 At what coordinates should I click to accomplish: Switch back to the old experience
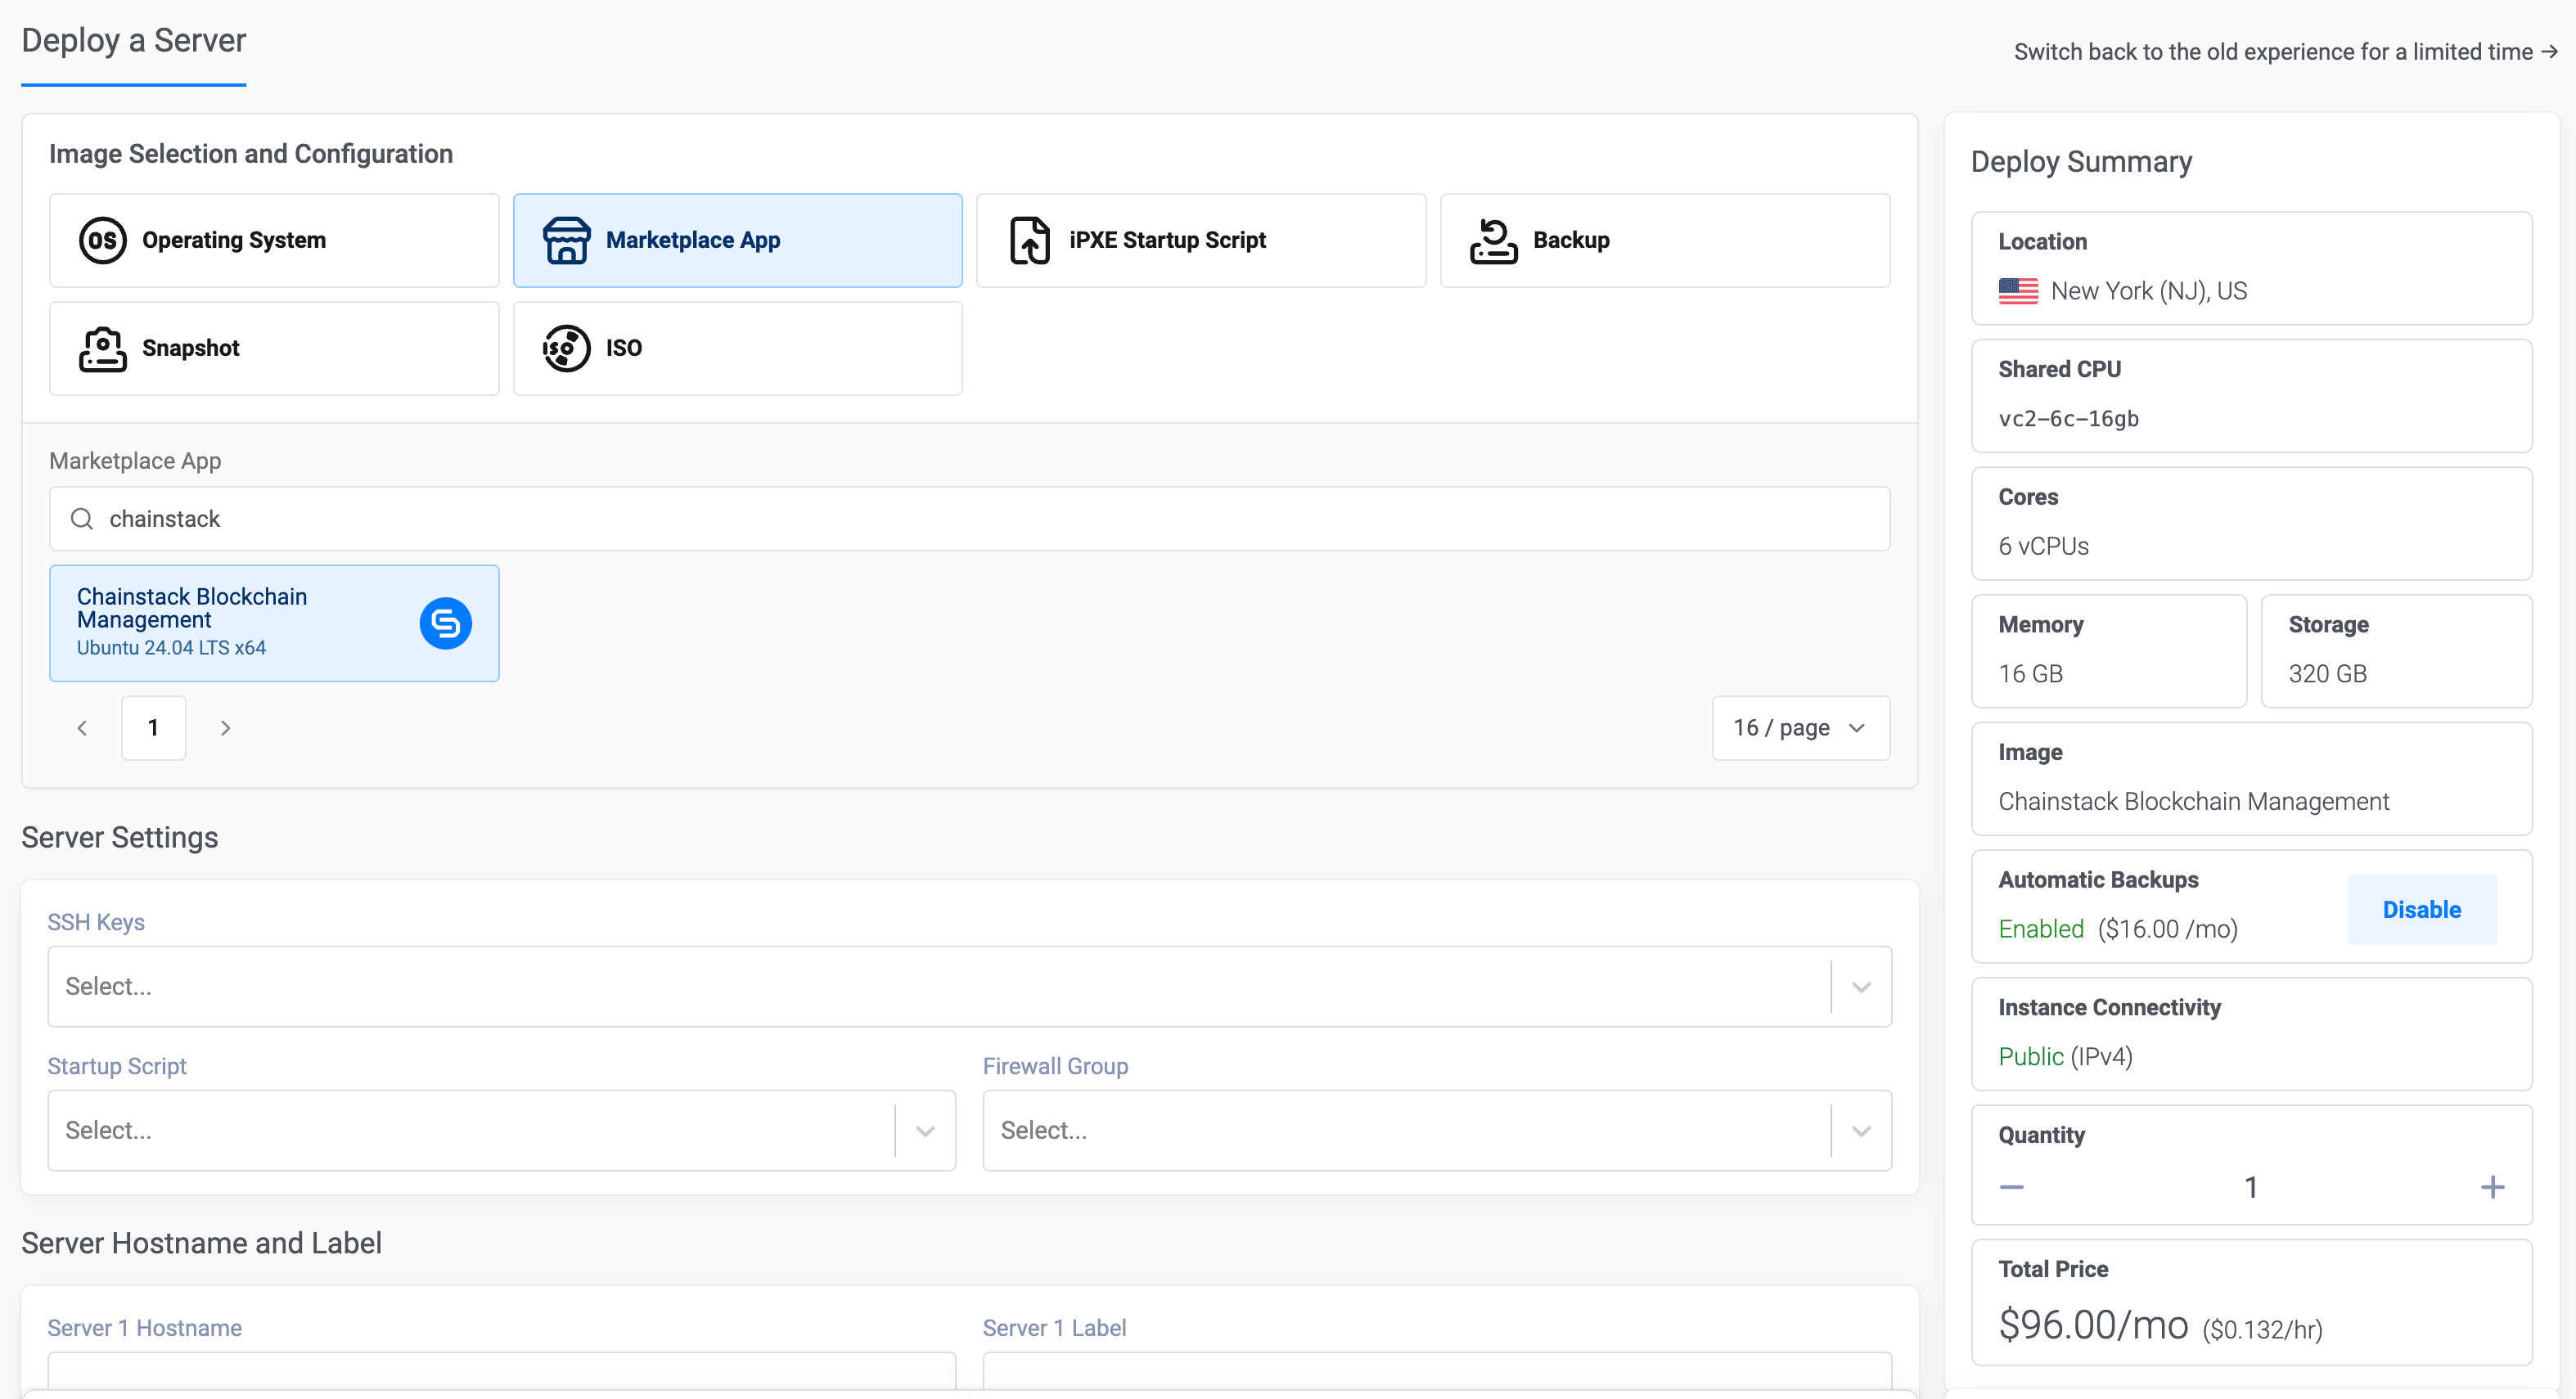pyautogui.click(x=2285, y=52)
